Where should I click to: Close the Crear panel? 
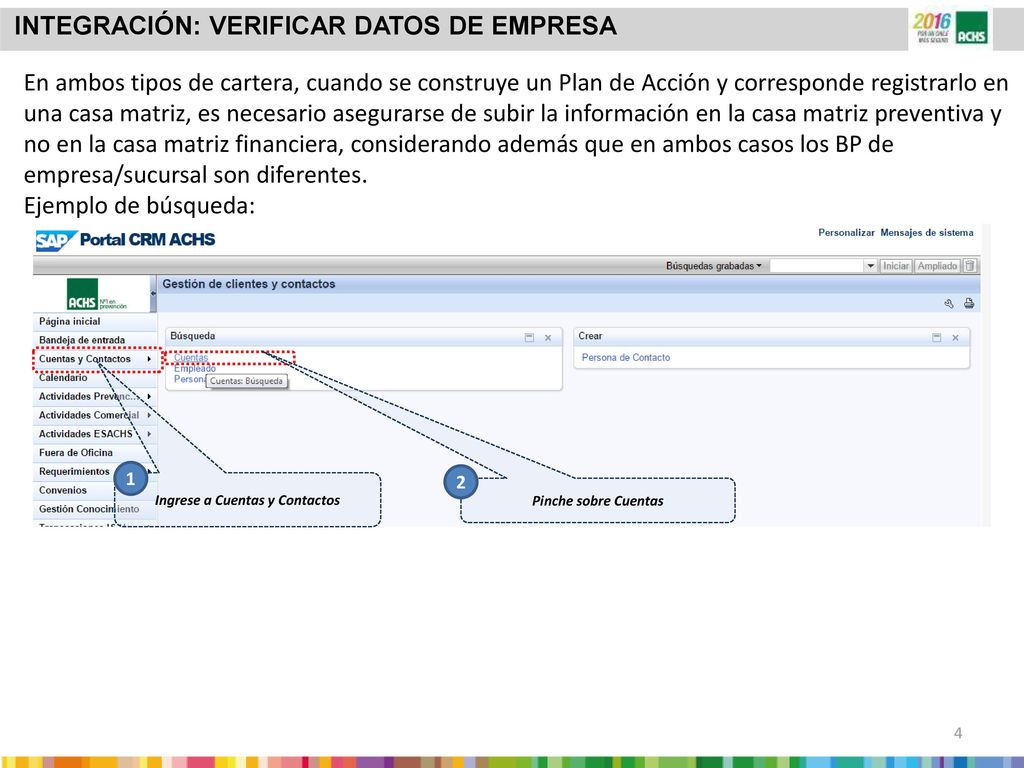(955, 338)
